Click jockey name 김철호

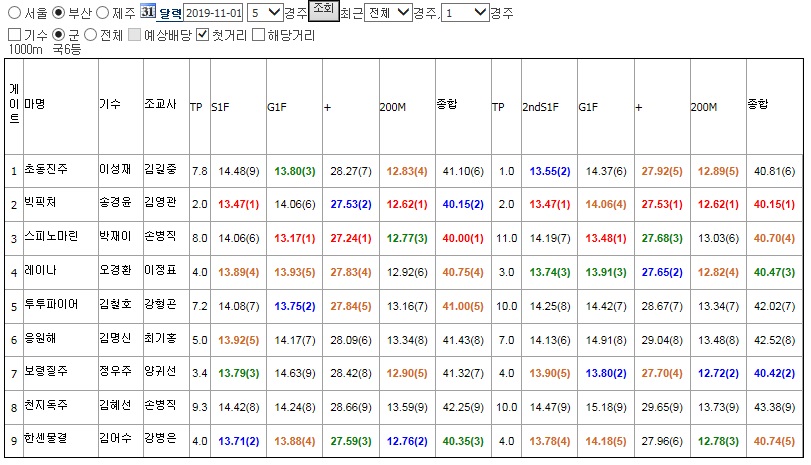tap(115, 304)
